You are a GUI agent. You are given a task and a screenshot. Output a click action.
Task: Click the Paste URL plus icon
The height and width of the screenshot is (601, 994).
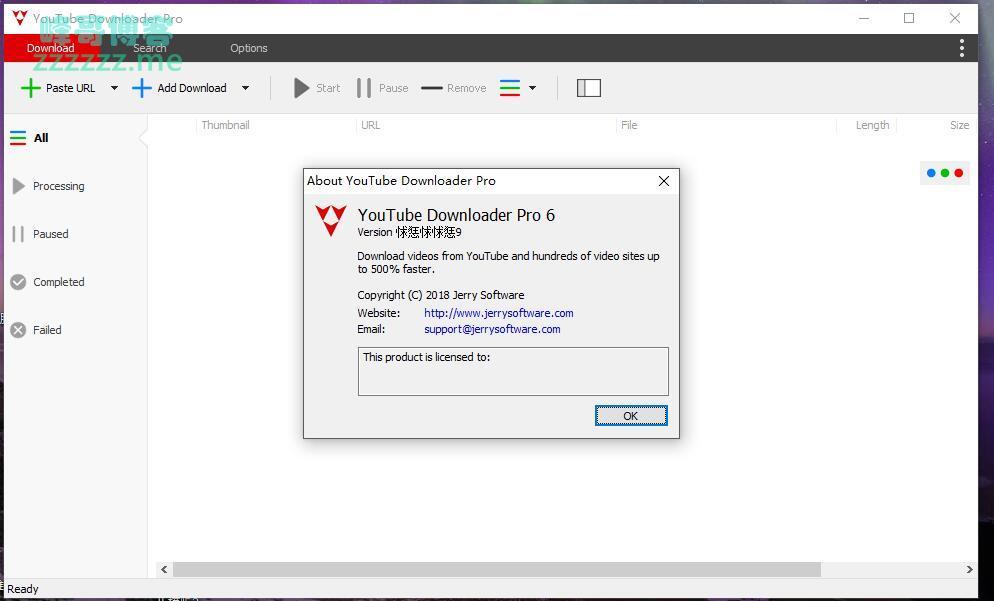31,88
